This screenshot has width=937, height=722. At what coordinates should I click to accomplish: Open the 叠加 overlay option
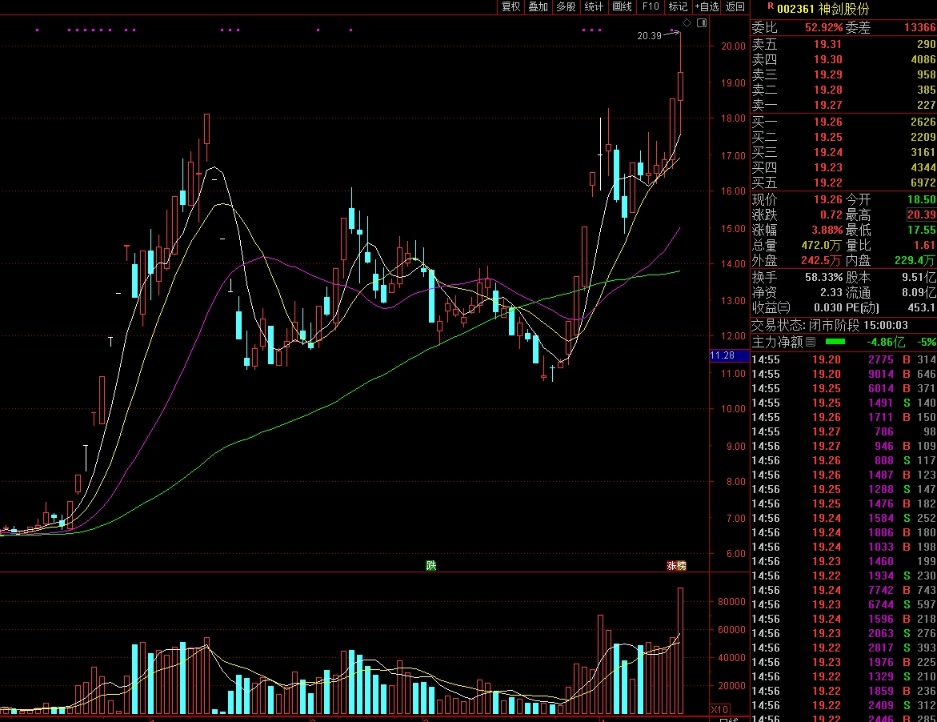(x=539, y=7)
